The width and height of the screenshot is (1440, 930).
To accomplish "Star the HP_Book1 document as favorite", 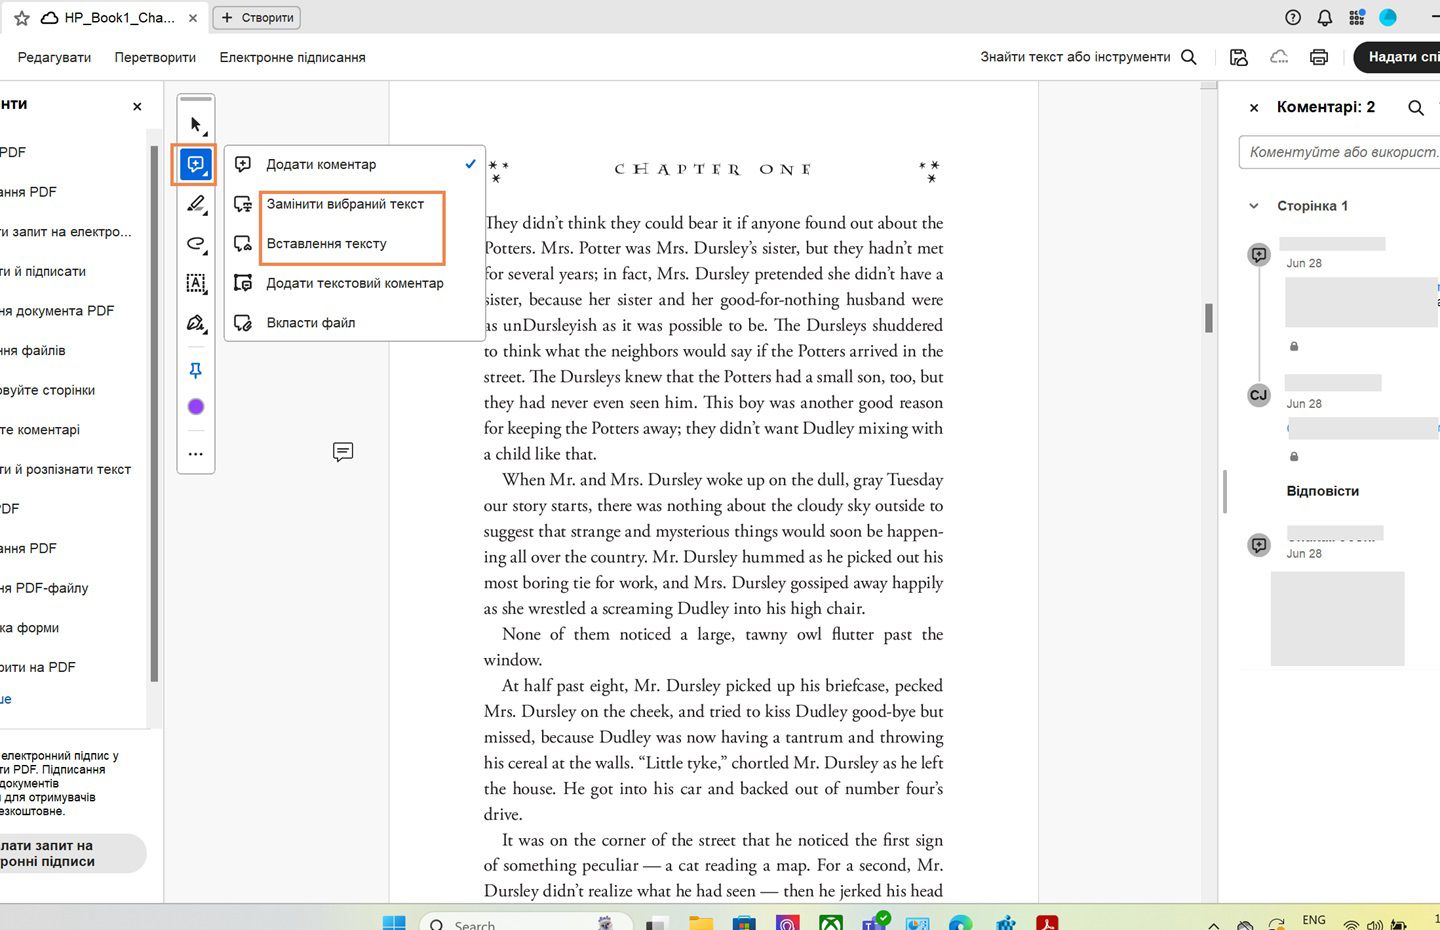I will click(x=22, y=18).
